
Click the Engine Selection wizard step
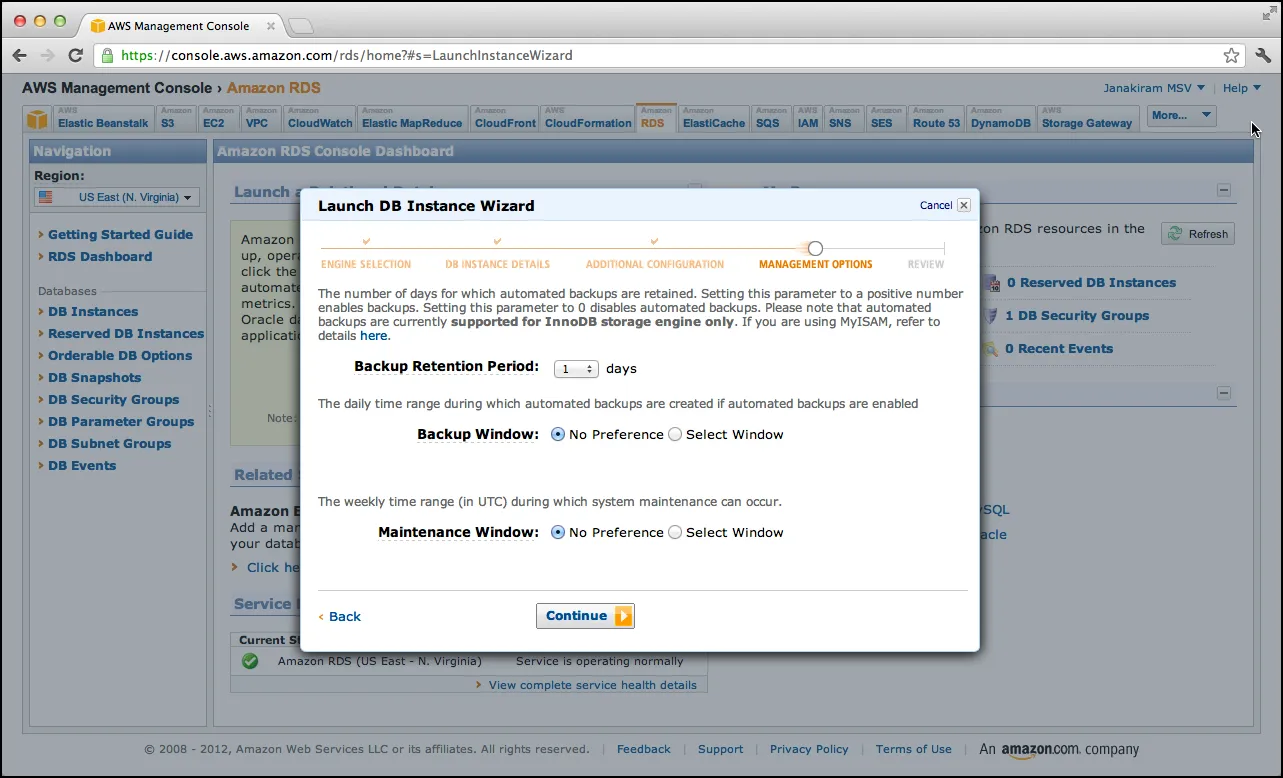point(366,264)
